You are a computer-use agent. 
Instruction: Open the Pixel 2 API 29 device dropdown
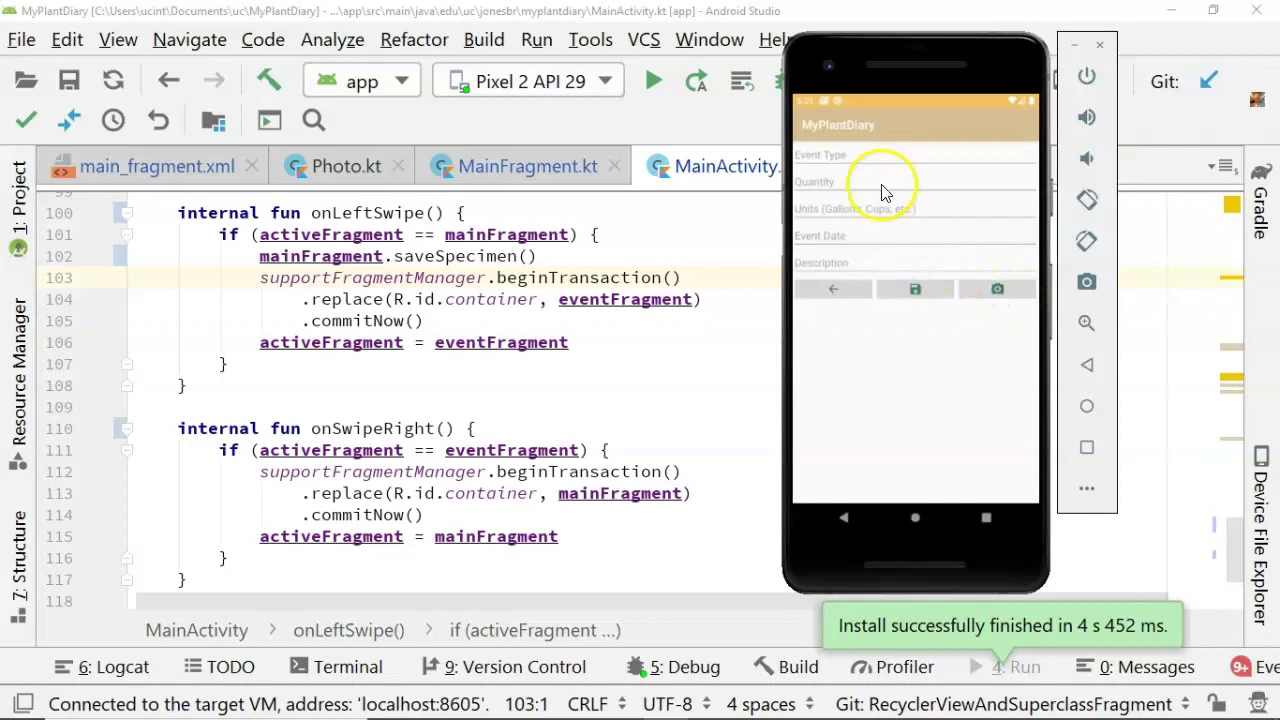click(530, 81)
